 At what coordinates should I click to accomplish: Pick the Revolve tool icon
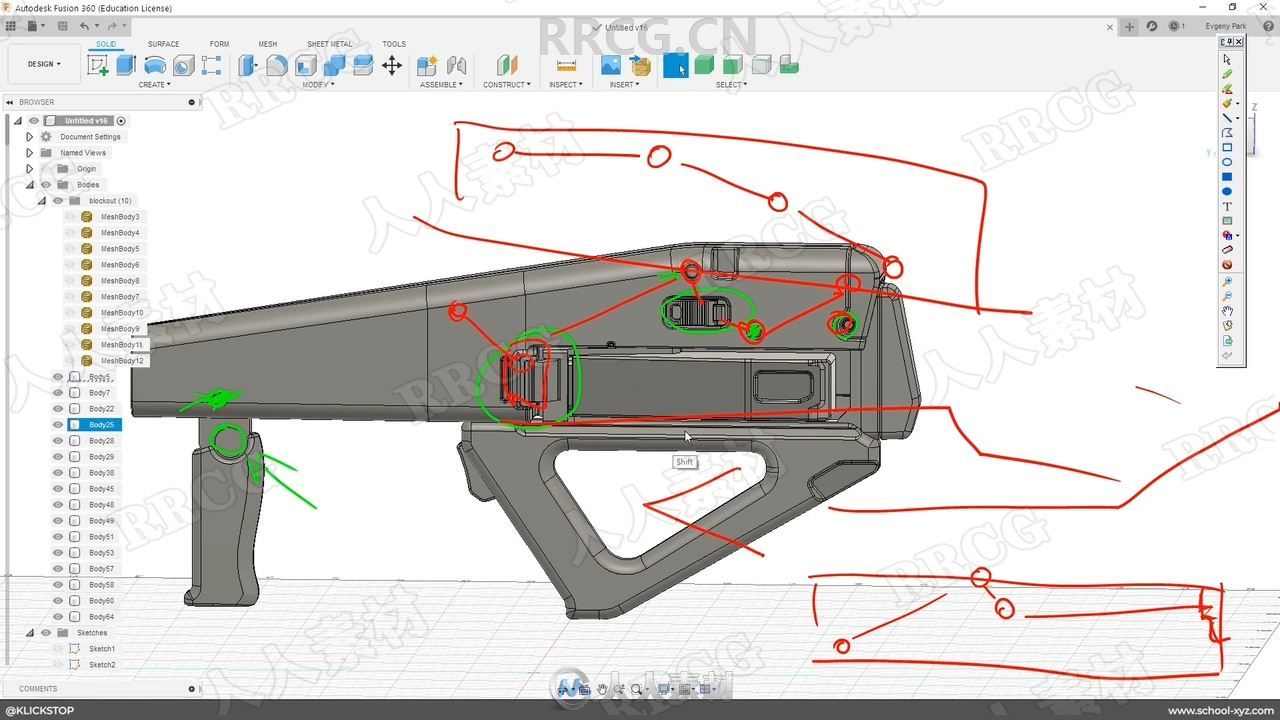click(x=155, y=65)
